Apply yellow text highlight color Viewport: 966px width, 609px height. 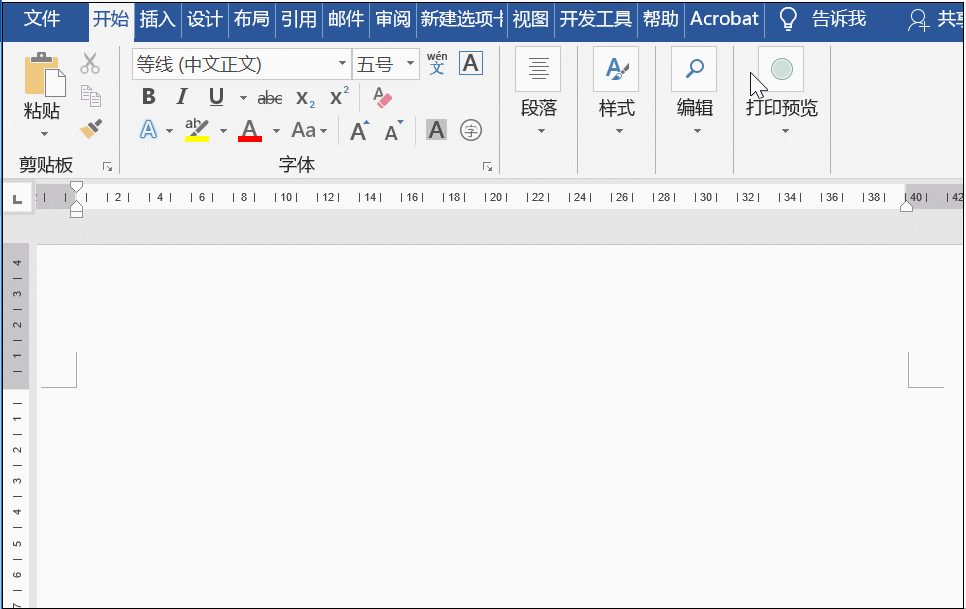tap(197, 130)
